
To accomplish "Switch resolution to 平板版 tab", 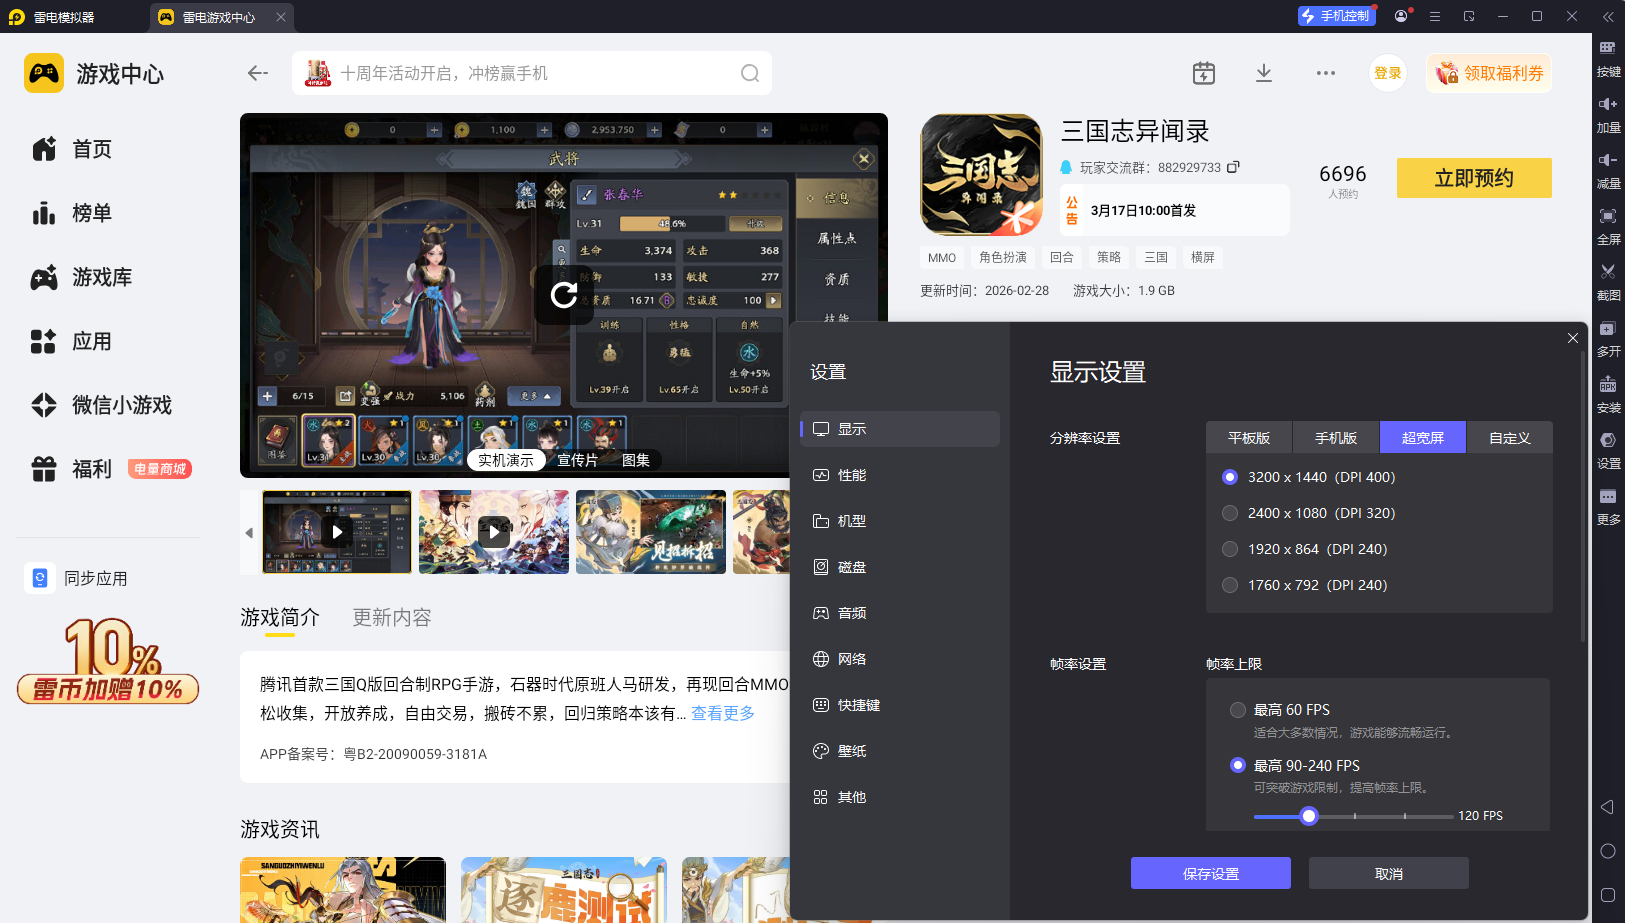I will click(x=1249, y=437).
